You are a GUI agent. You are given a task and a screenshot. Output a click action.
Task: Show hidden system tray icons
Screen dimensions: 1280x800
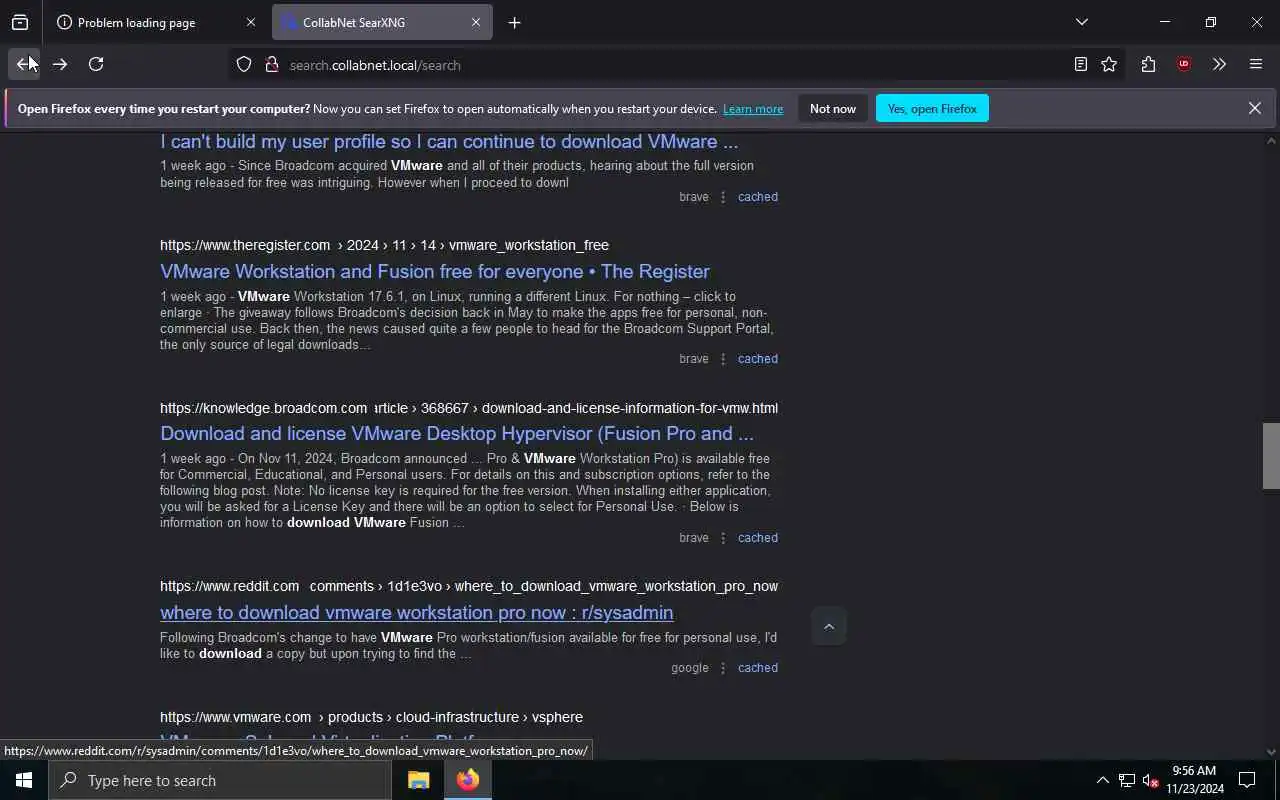pyautogui.click(x=1102, y=780)
